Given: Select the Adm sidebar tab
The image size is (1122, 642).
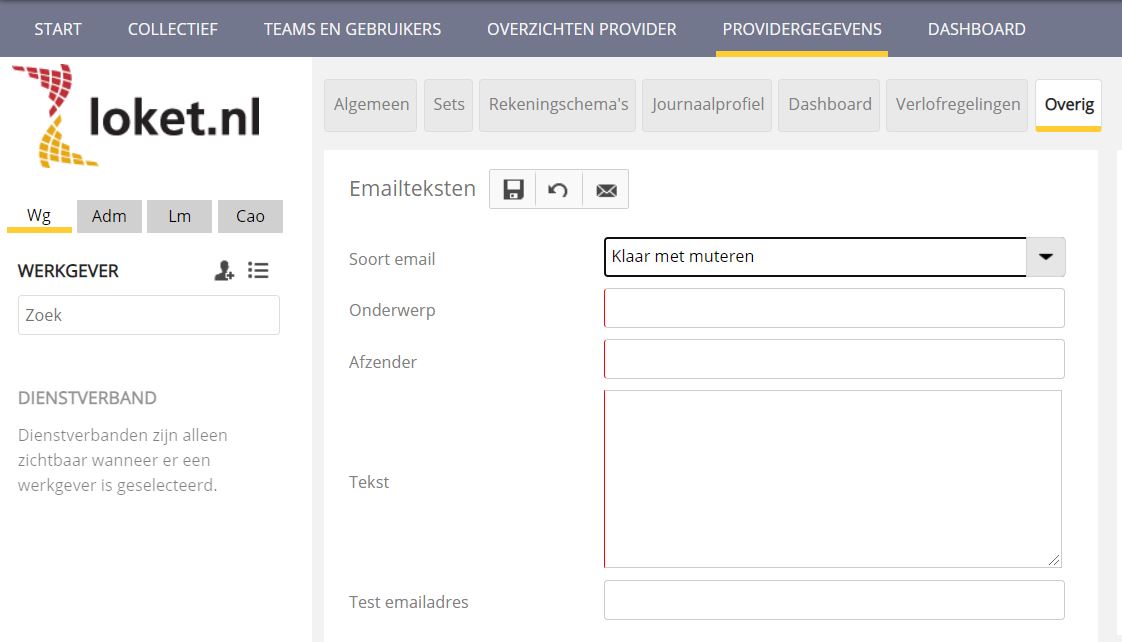Looking at the screenshot, I should point(109,216).
